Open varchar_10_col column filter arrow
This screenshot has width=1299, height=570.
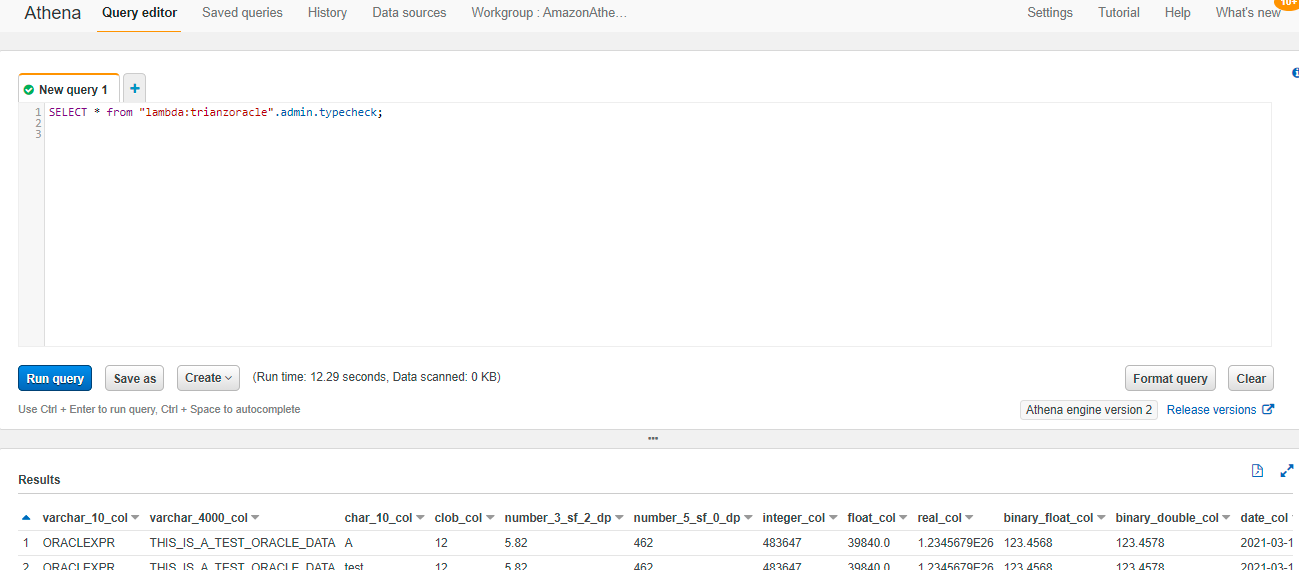(135, 518)
